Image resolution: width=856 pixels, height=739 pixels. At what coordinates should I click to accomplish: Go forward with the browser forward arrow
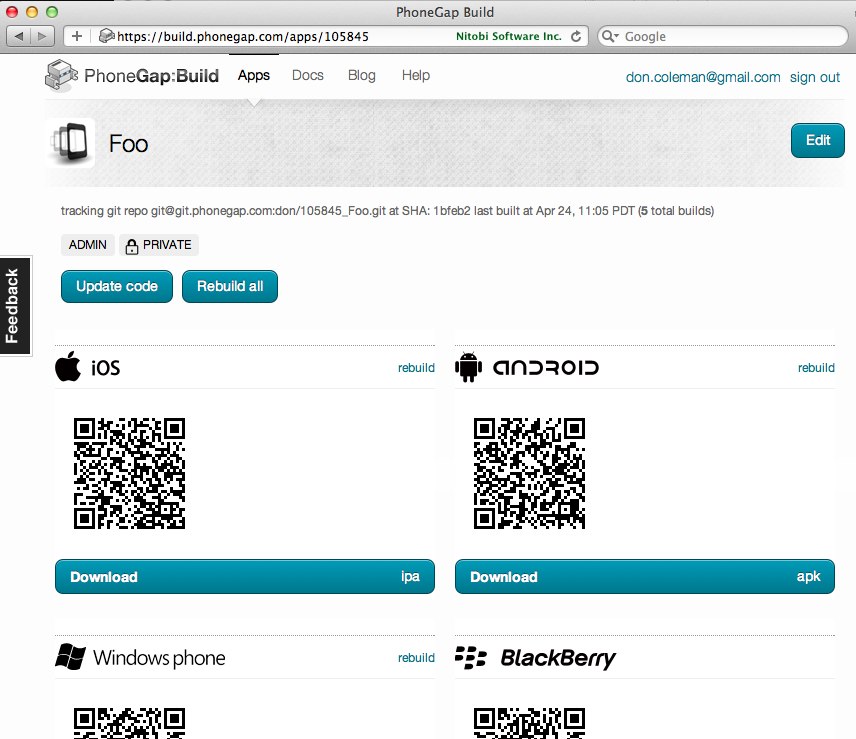click(42, 36)
